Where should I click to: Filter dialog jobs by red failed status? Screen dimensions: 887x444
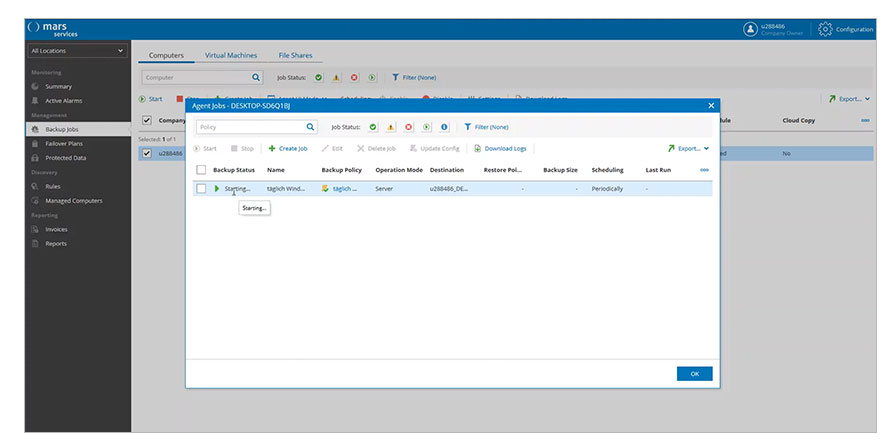click(408, 127)
